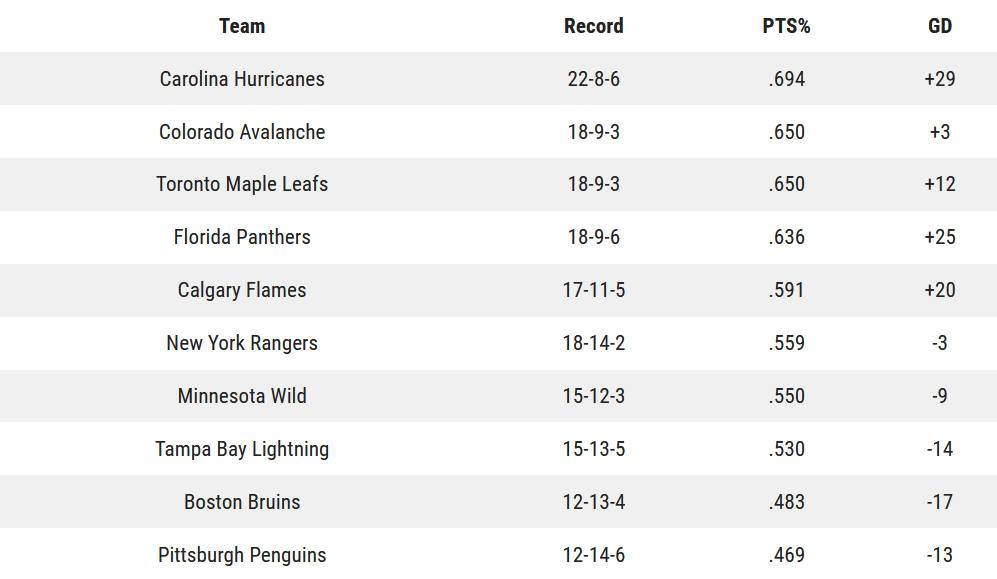This screenshot has width=997, height=579.
Task: Select the New York Rangers team name
Action: click(242, 343)
